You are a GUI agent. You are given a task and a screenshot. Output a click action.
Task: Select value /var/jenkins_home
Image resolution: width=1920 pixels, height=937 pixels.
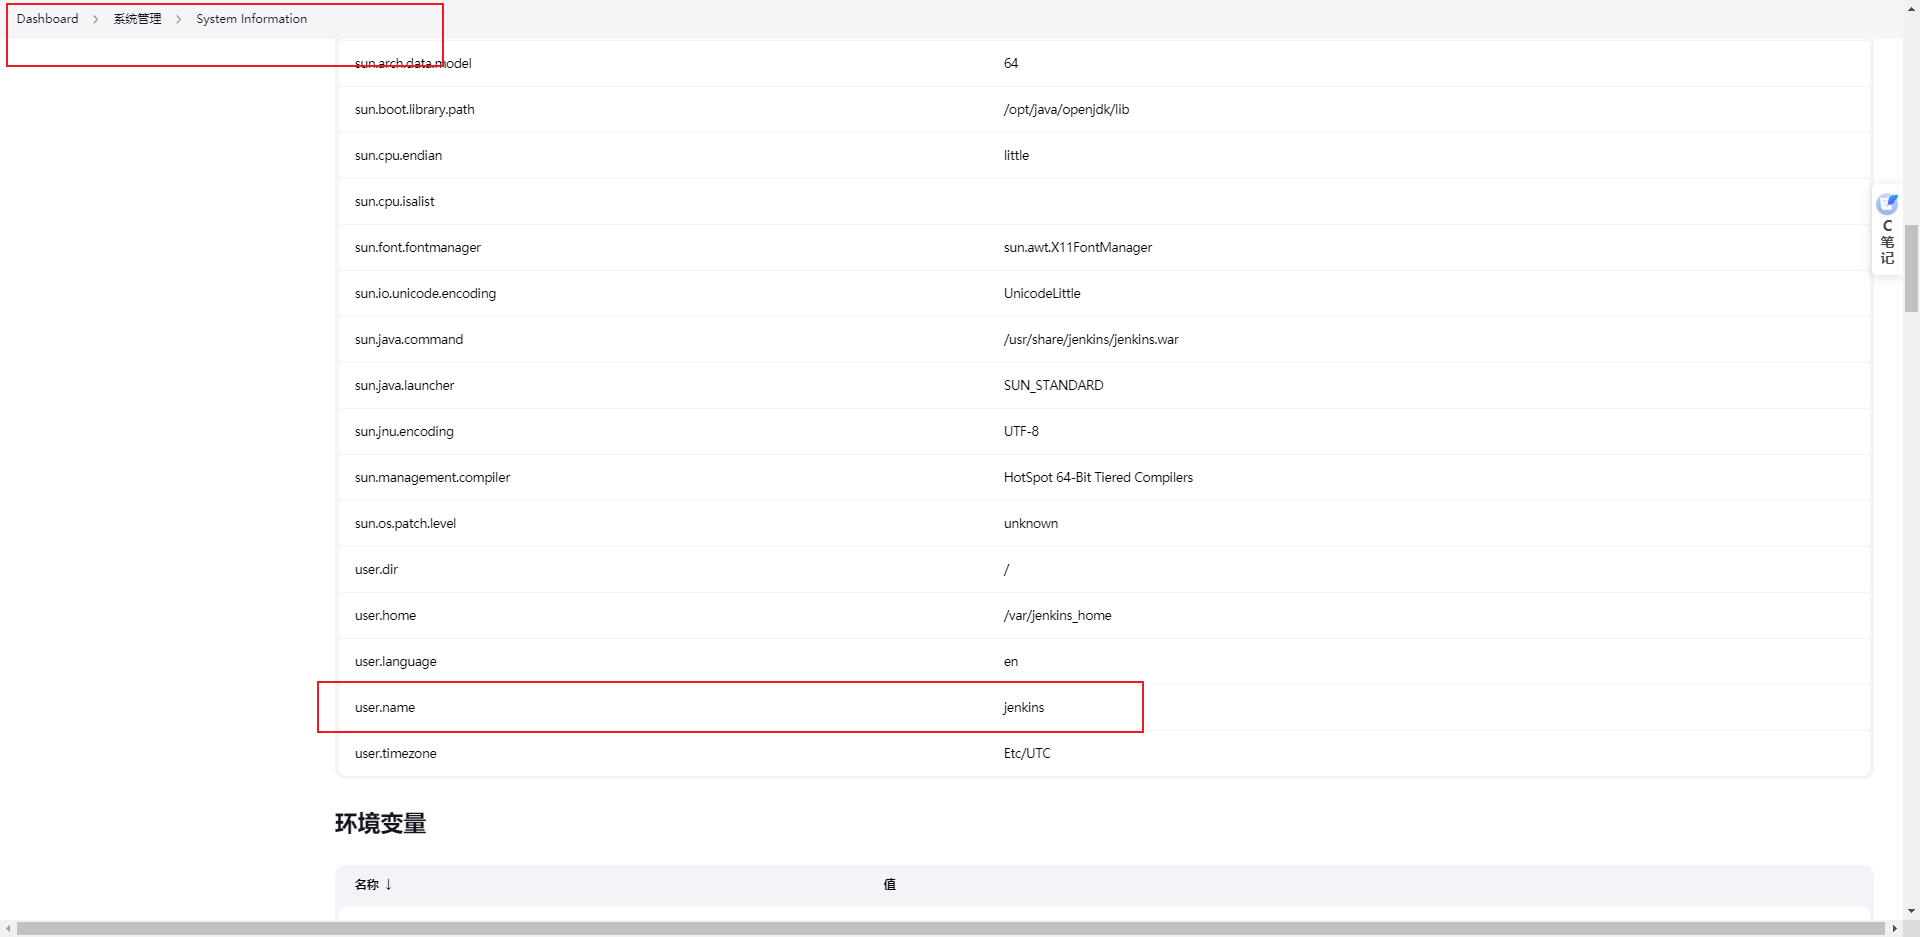(x=1057, y=615)
